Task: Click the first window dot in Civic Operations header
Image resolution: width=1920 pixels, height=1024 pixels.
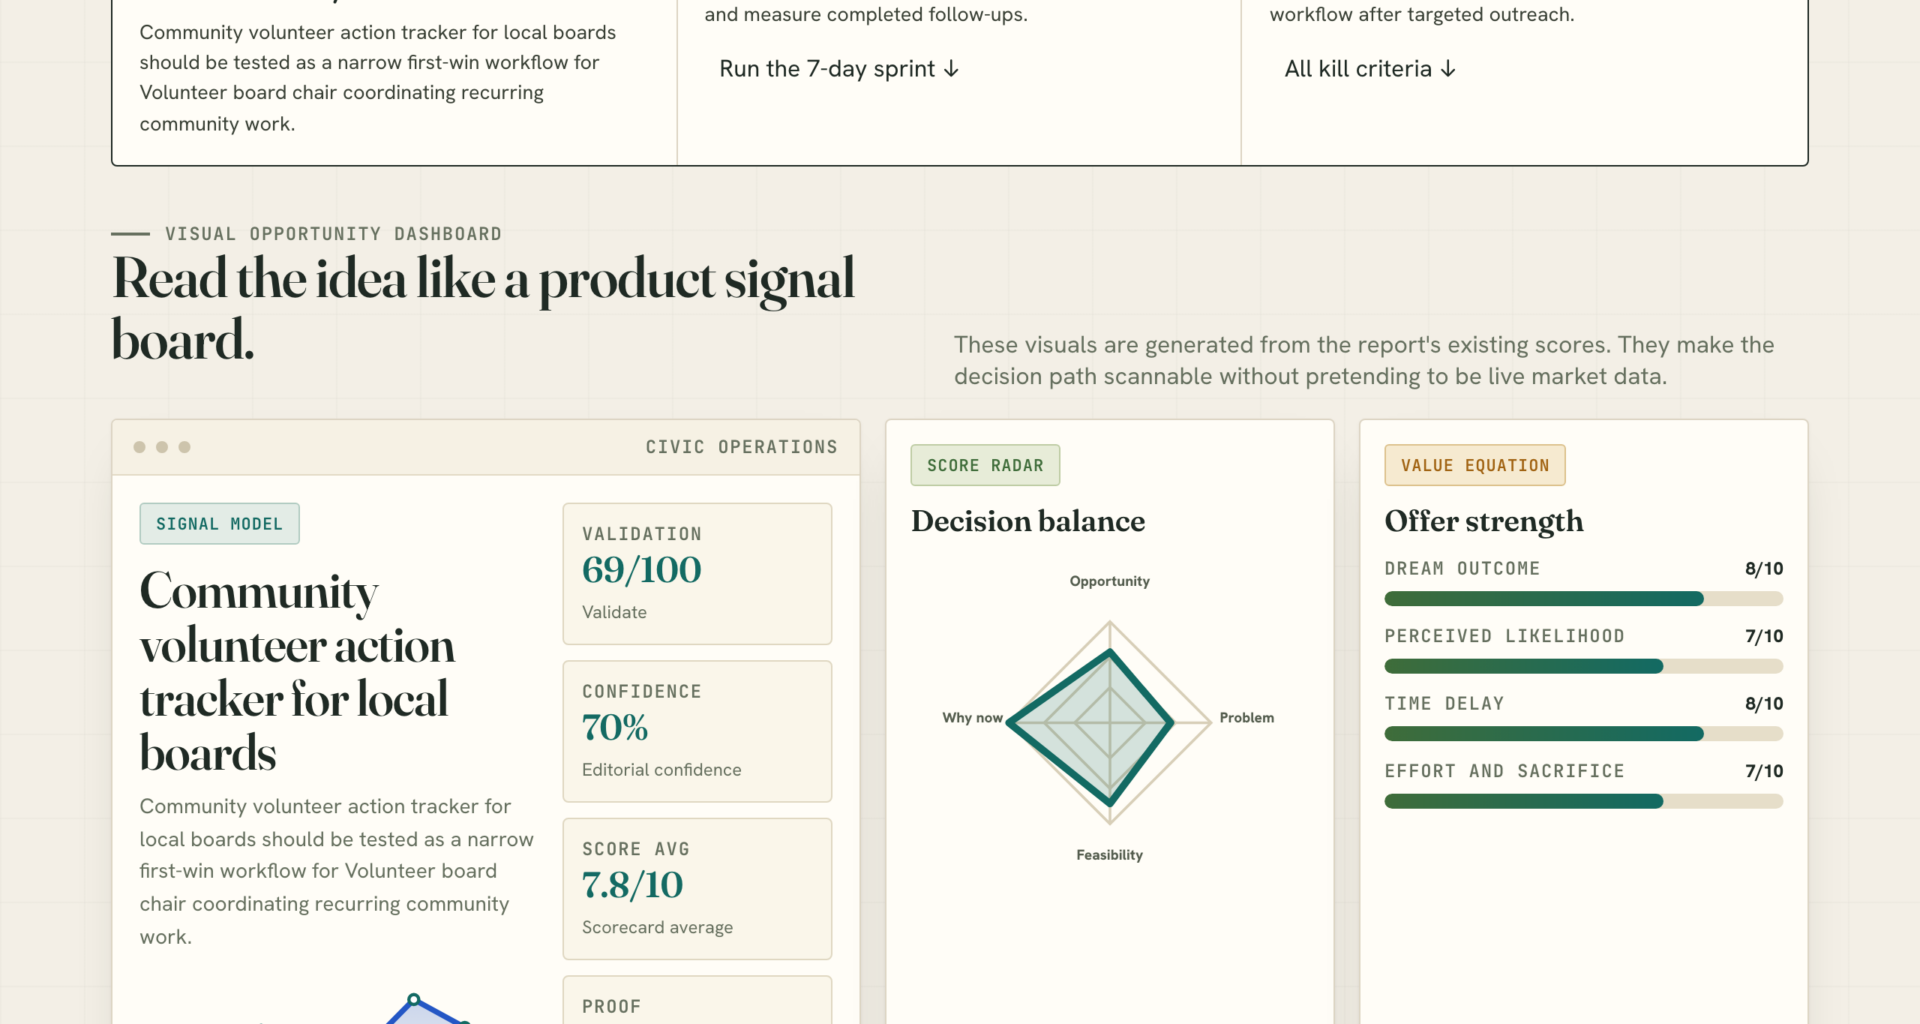Action: coord(139,447)
